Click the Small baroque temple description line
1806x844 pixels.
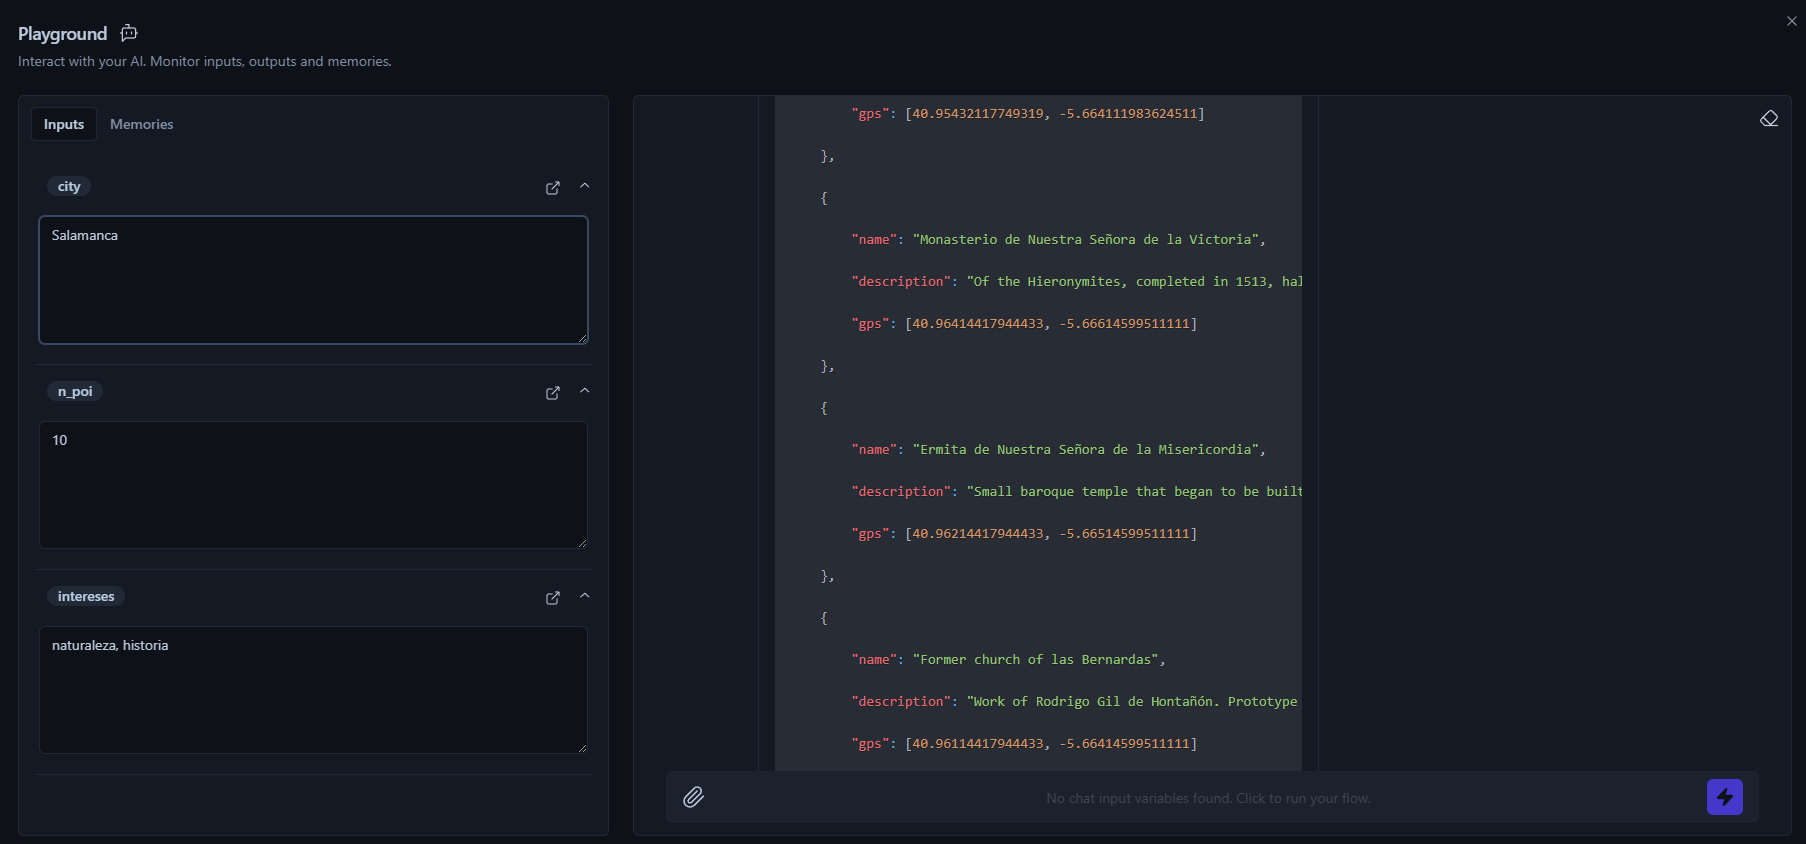tap(1077, 492)
